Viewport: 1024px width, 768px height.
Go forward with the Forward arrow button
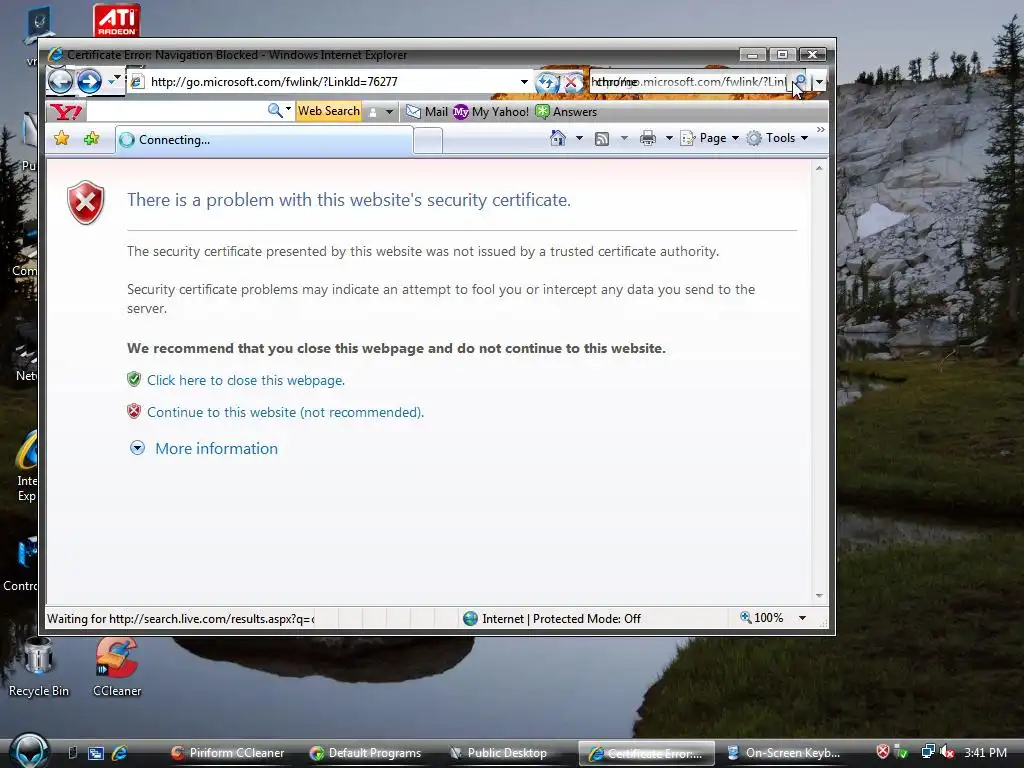coord(89,82)
